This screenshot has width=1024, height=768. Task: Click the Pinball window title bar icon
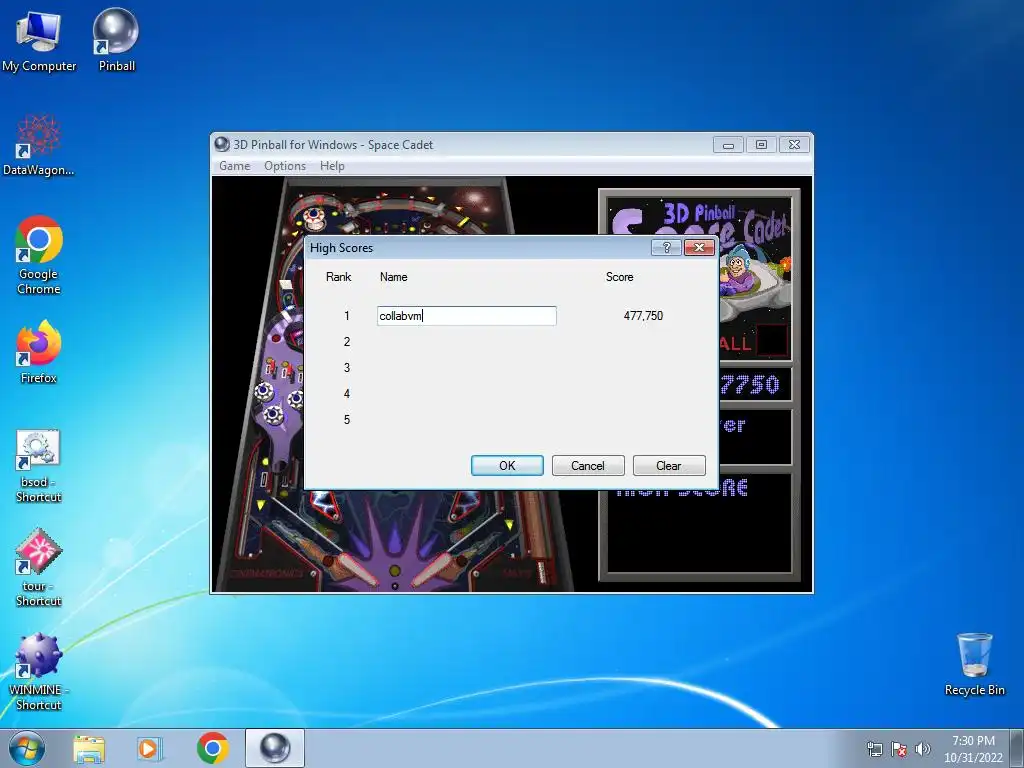click(222, 144)
